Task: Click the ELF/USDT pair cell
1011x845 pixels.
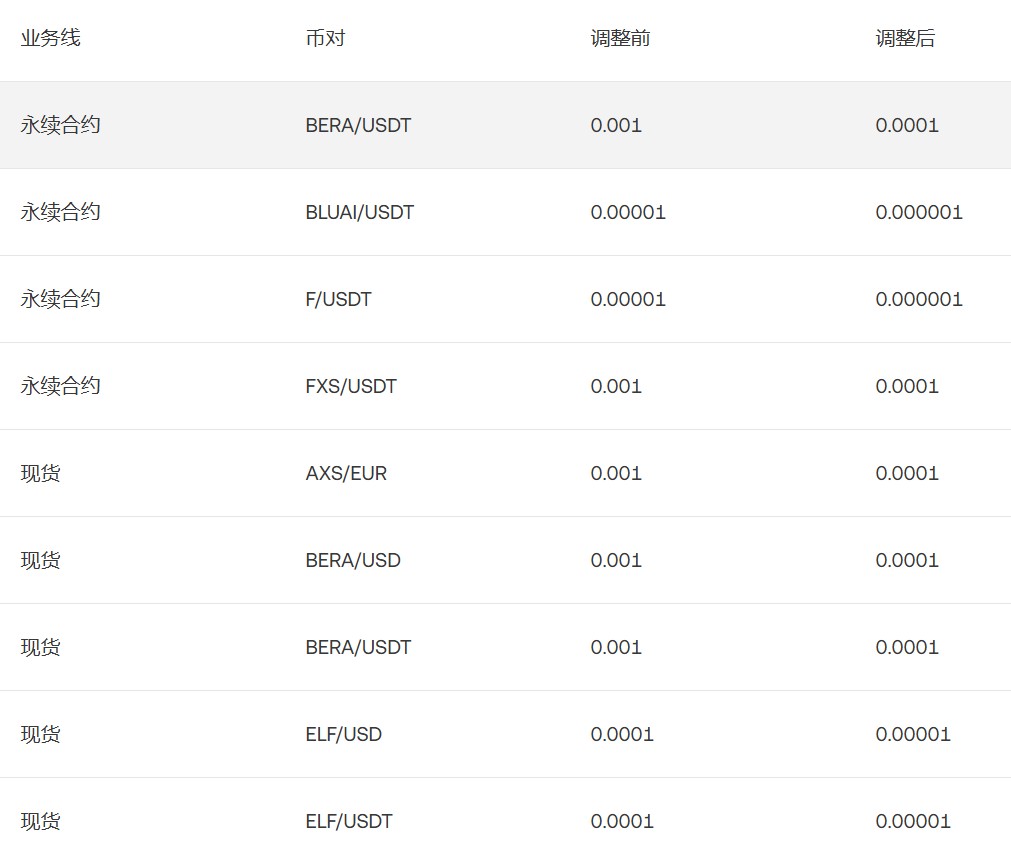Action: [349, 821]
